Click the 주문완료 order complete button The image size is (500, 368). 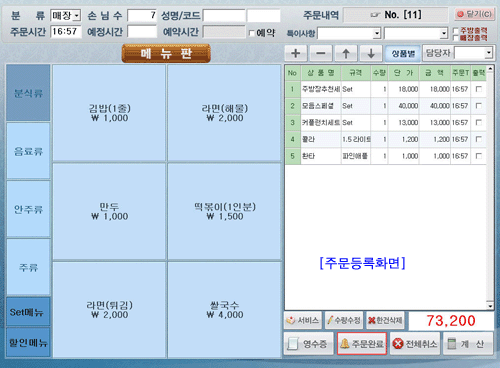click(x=362, y=344)
